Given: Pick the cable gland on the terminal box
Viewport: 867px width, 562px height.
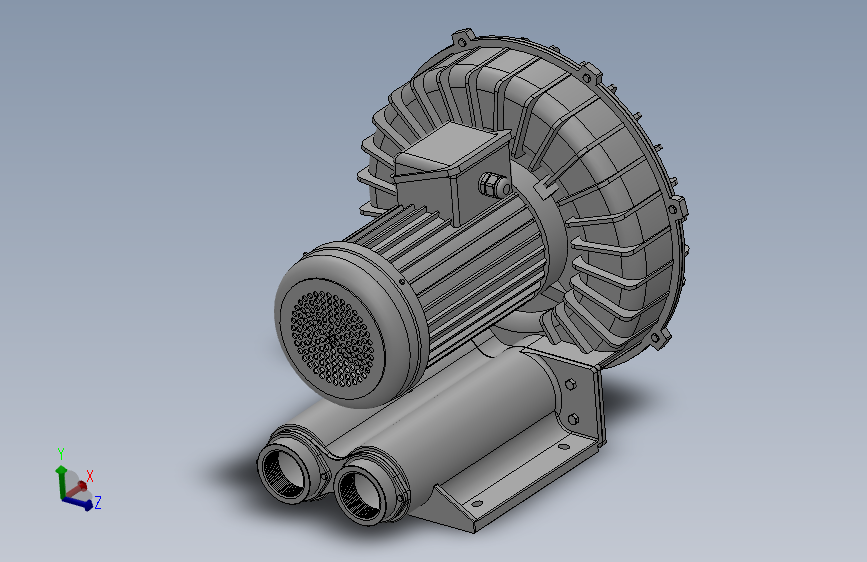Looking at the screenshot, I should point(494,185).
